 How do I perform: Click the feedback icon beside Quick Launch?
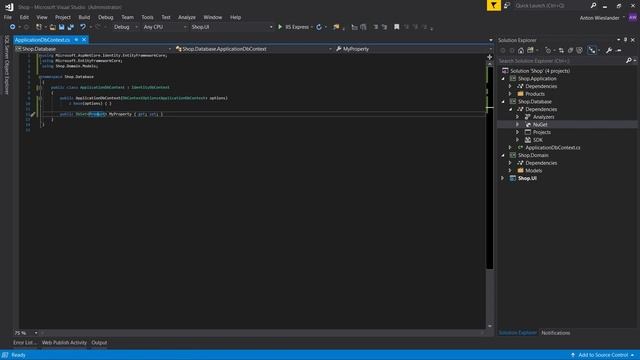pyautogui.click(x=507, y=6)
